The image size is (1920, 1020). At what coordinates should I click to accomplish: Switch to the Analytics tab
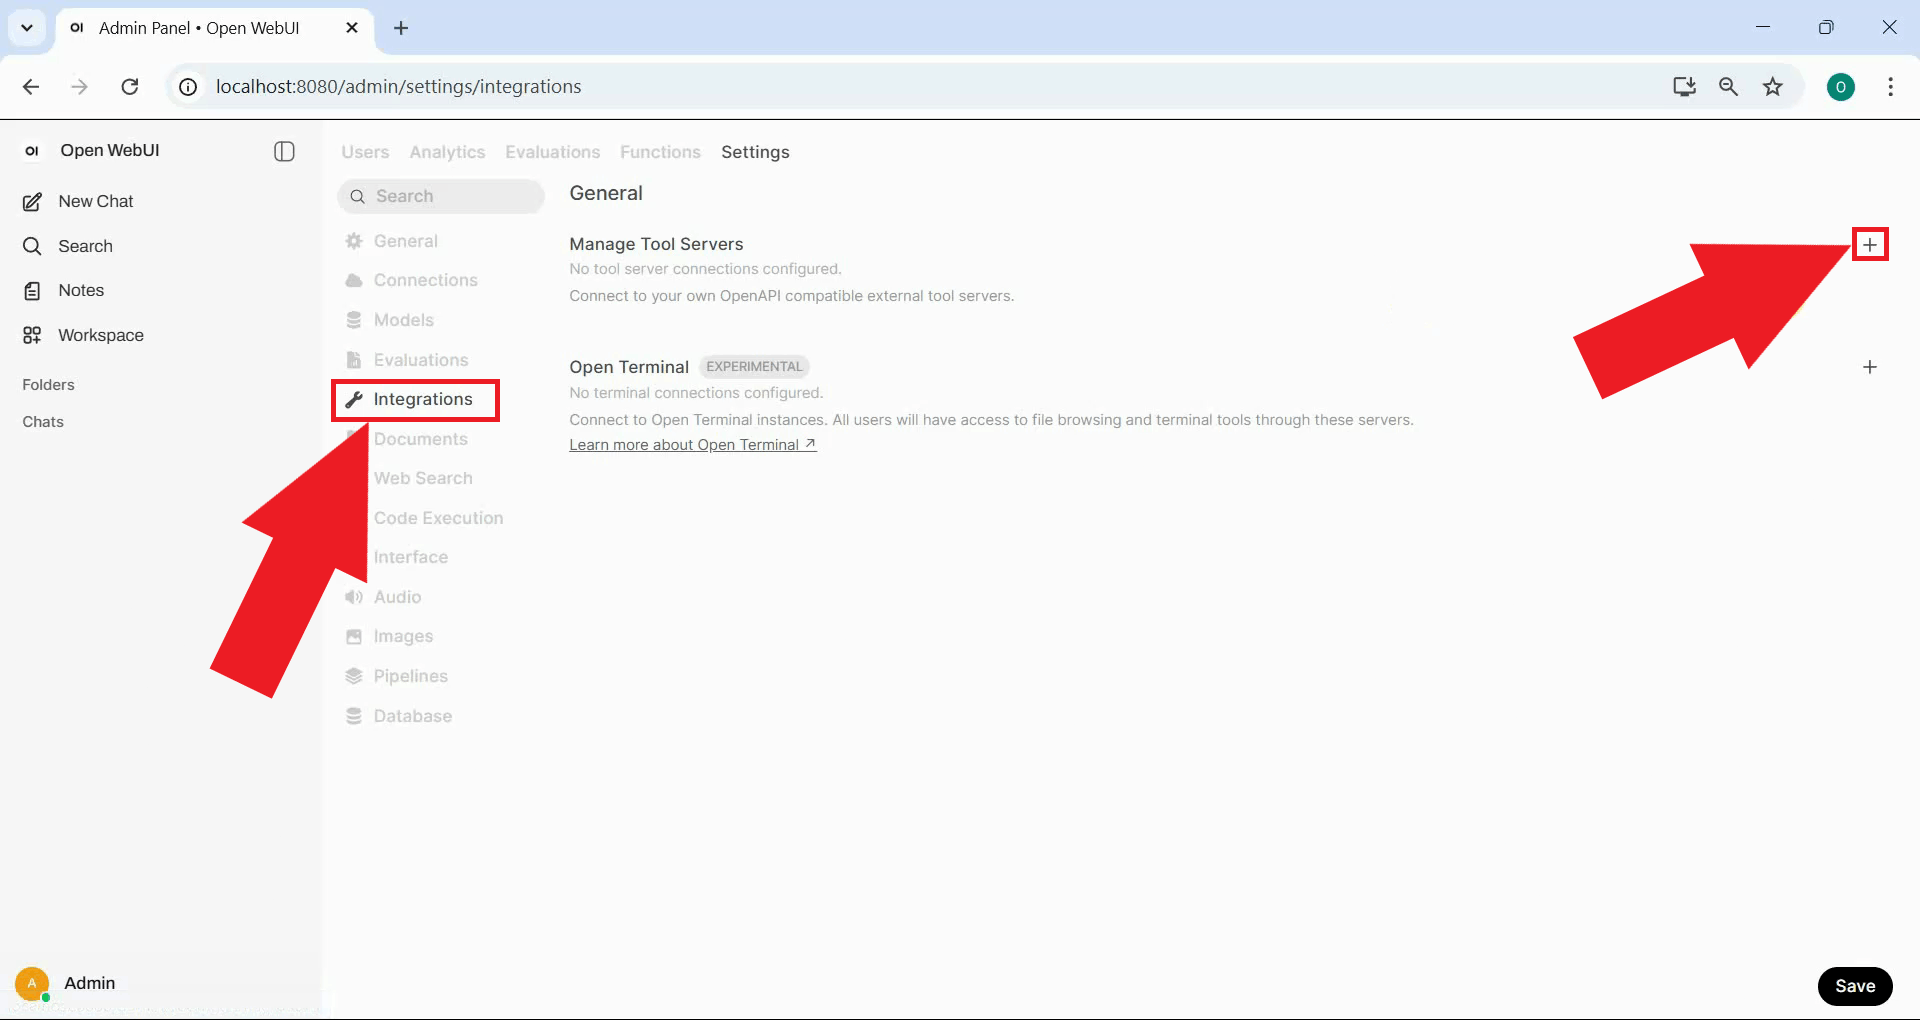(447, 152)
